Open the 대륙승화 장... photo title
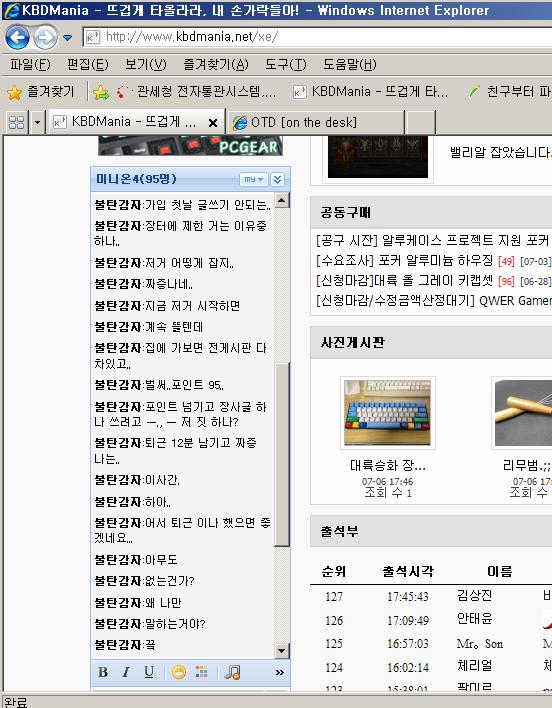The width and height of the screenshot is (552, 708). coord(387,465)
